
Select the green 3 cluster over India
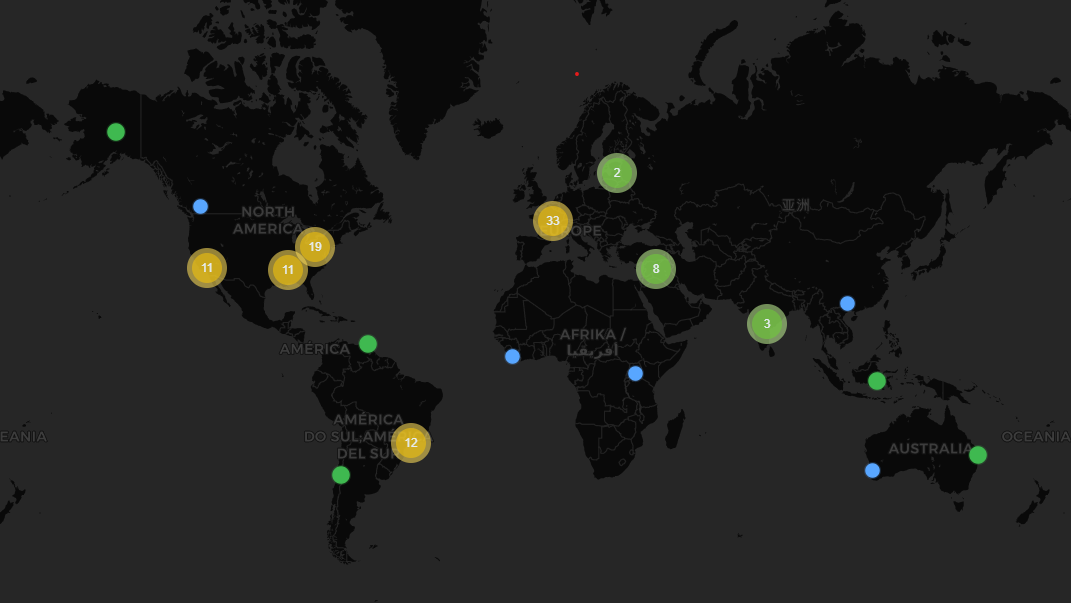tap(766, 323)
